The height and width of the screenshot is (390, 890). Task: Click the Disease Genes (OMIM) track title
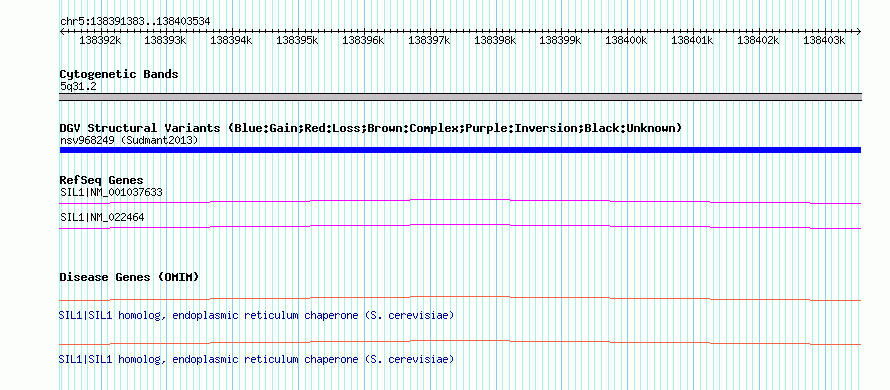pos(129,277)
